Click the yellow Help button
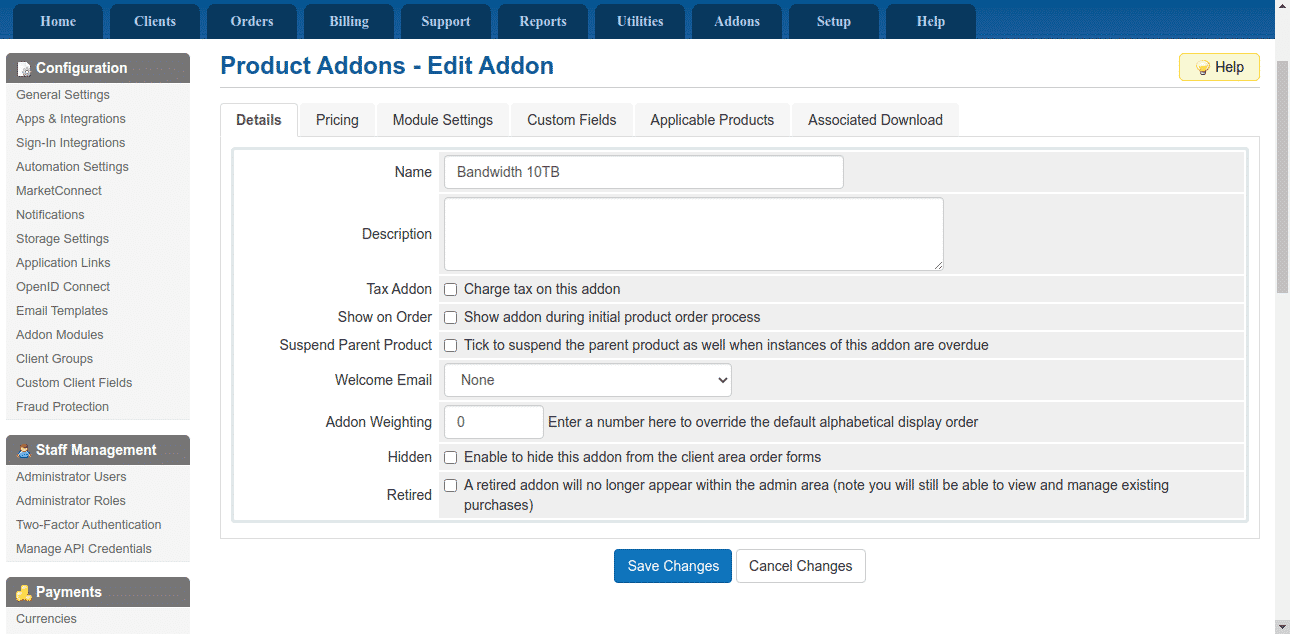 click(x=1219, y=68)
